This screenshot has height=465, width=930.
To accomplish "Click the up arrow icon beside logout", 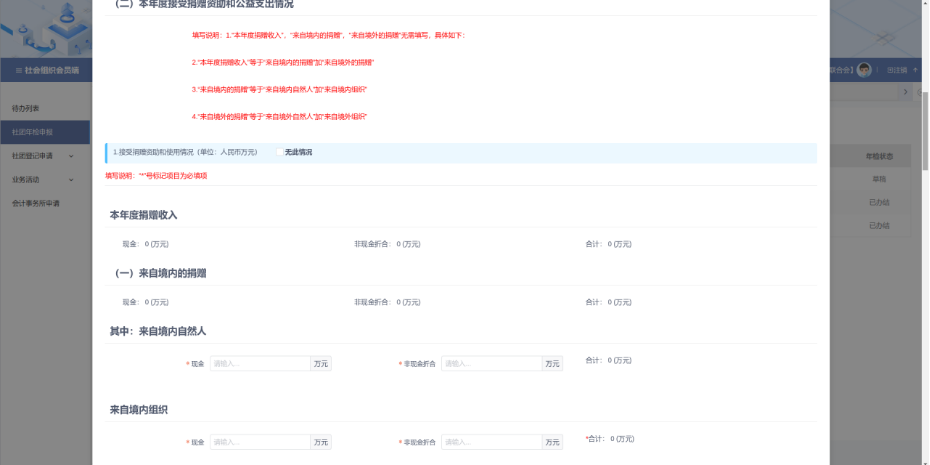I will click(915, 70).
